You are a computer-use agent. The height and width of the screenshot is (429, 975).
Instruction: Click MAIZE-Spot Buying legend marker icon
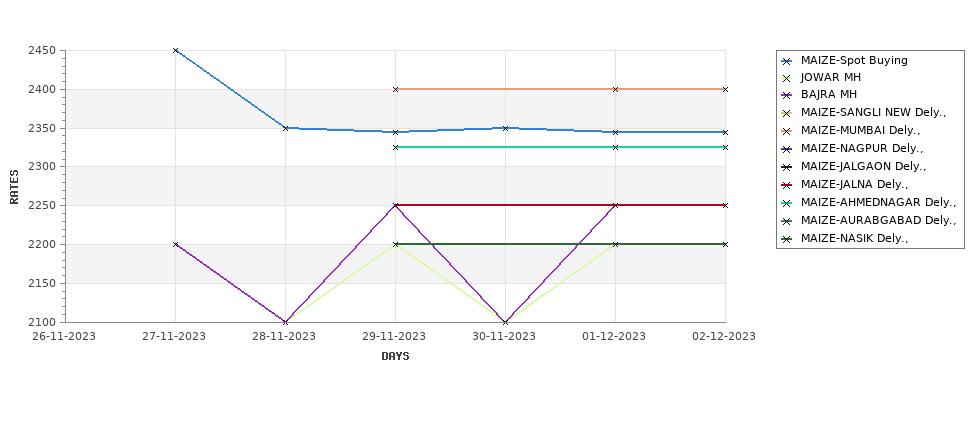point(787,61)
